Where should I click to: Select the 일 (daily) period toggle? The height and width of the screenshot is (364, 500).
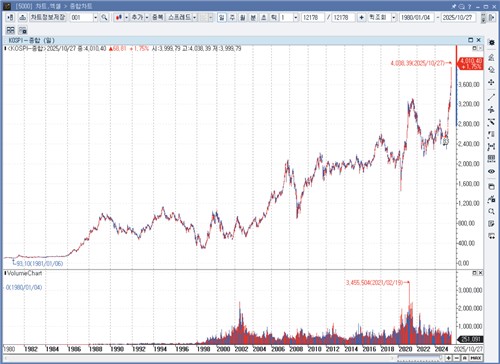(x=222, y=17)
